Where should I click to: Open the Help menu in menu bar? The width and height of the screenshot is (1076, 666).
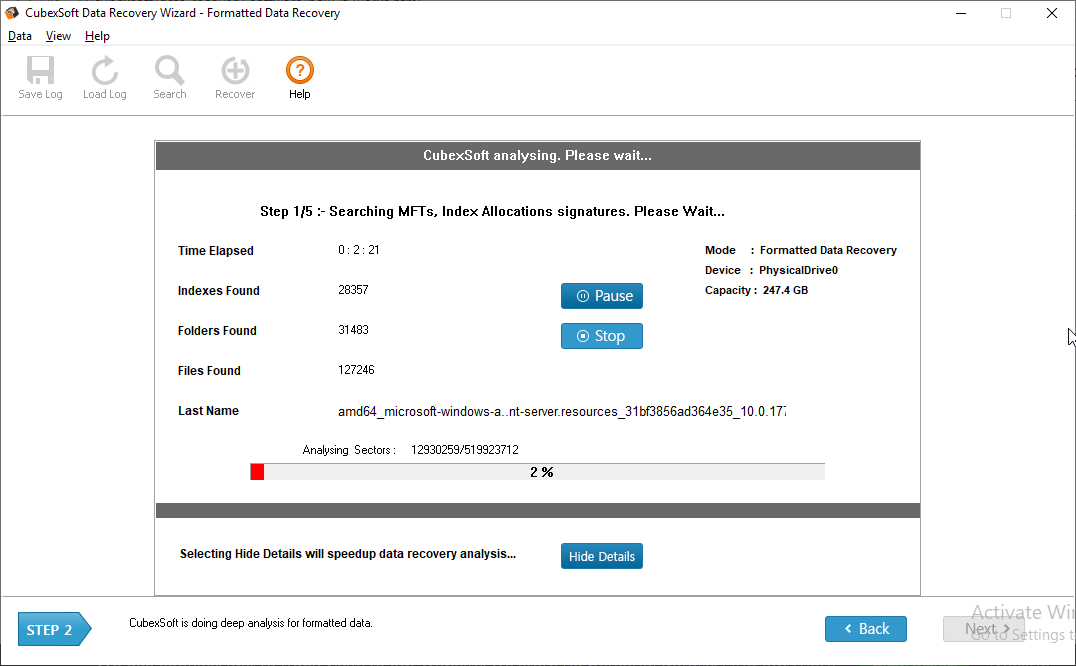97,36
